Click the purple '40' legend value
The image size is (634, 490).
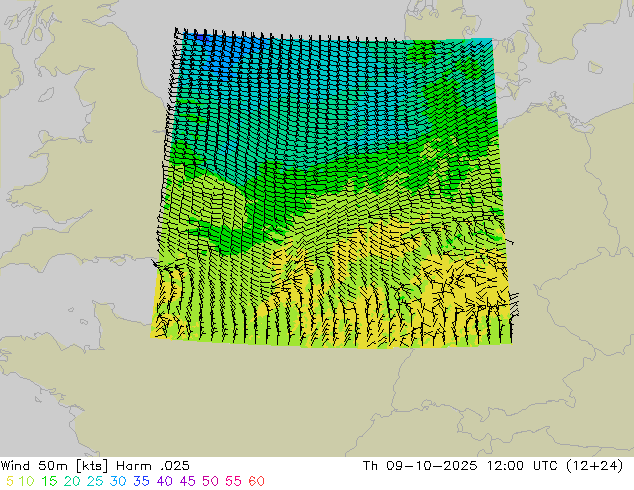(x=164, y=481)
